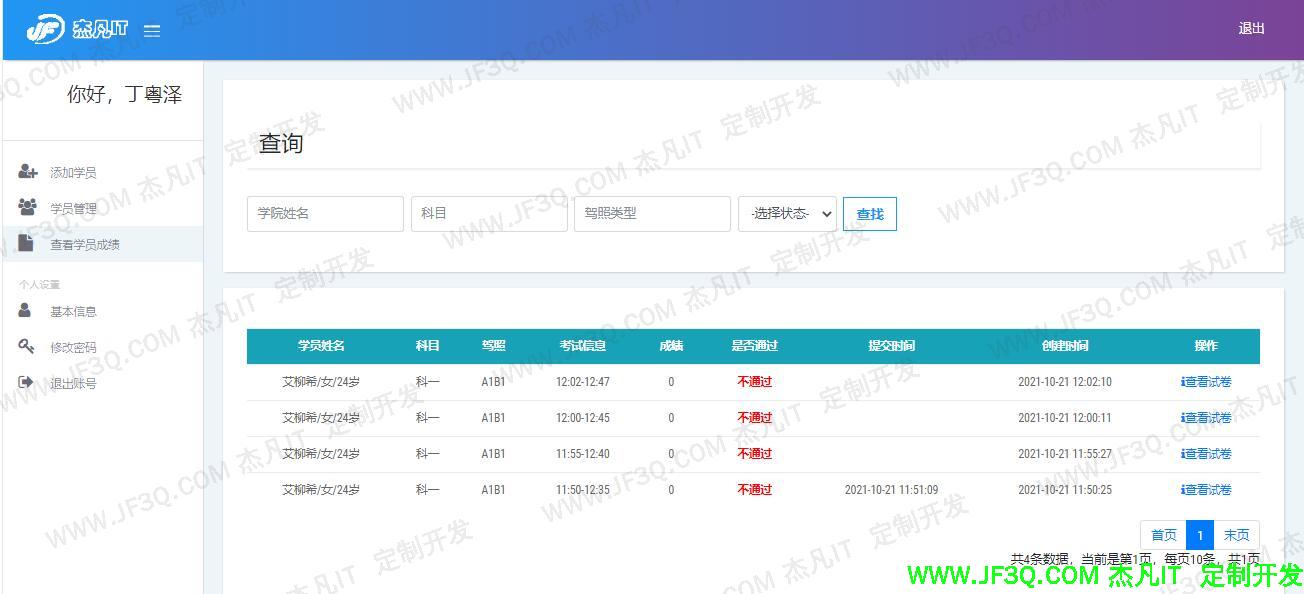
Task: Jump to 末页 last page in pagination
Action: point(1236,535)
